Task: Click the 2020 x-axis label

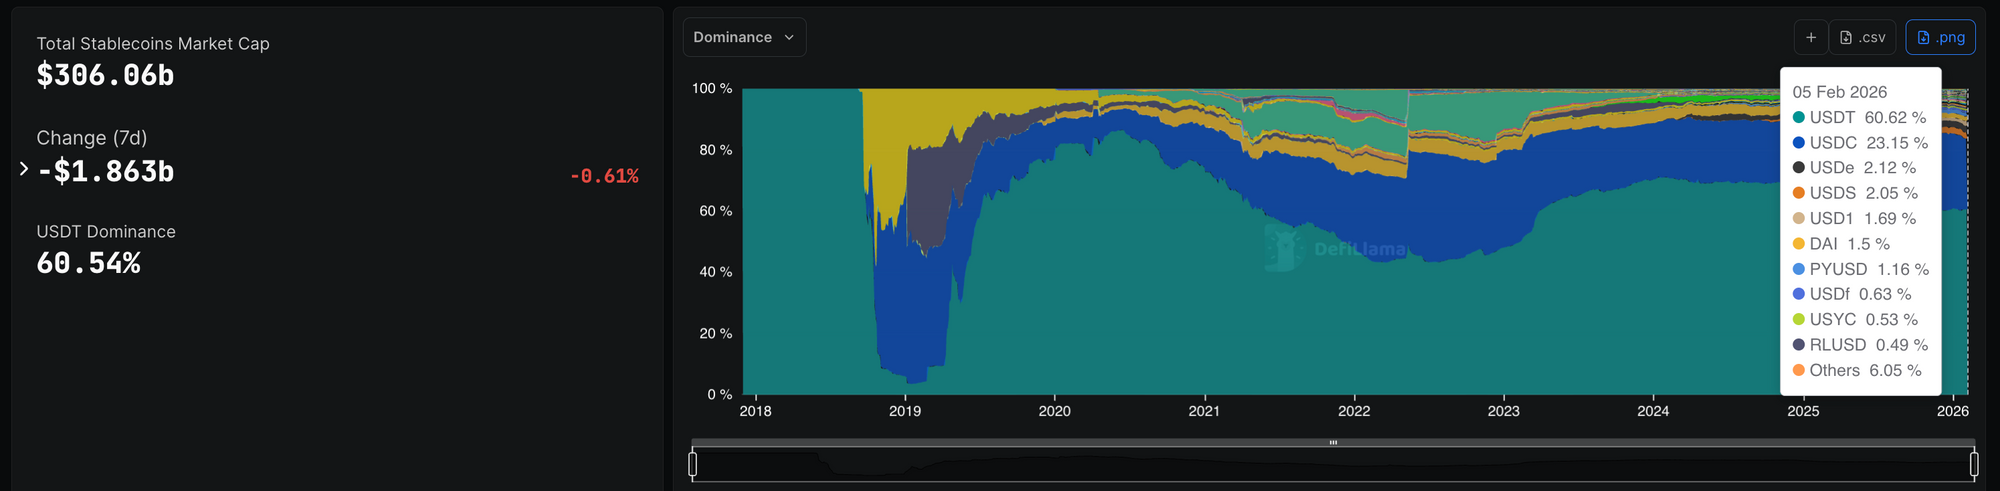Action: tap(1055, 411)
